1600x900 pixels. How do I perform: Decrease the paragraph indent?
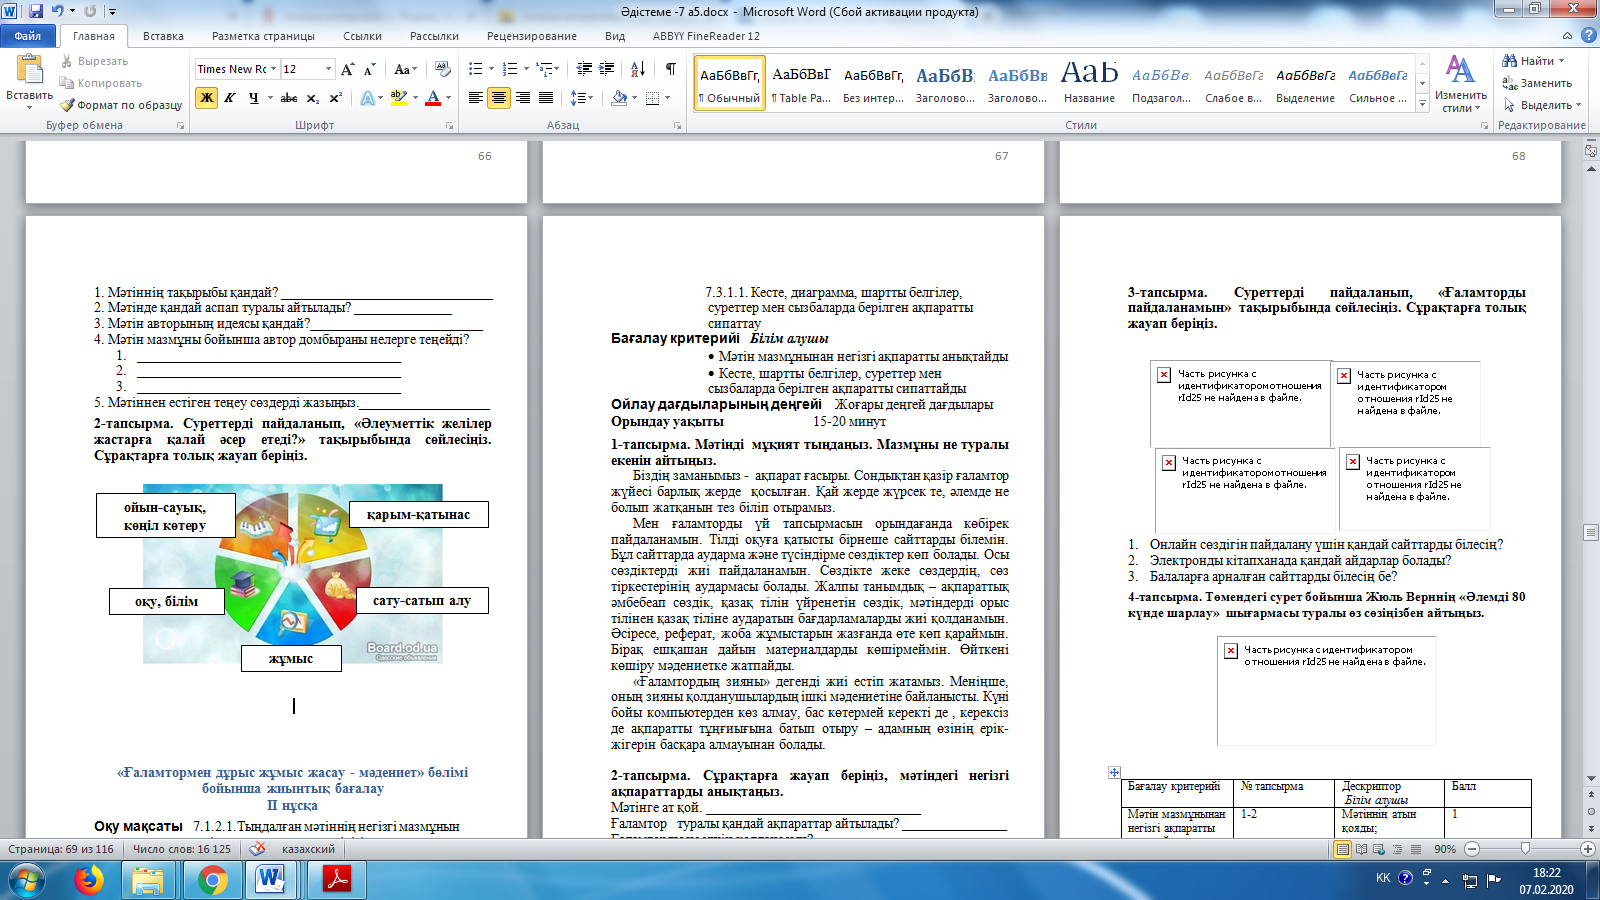584,69
